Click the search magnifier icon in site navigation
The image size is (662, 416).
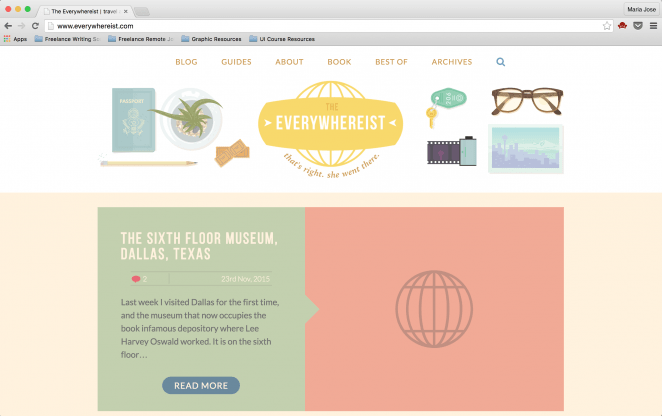tap(501, 62)
